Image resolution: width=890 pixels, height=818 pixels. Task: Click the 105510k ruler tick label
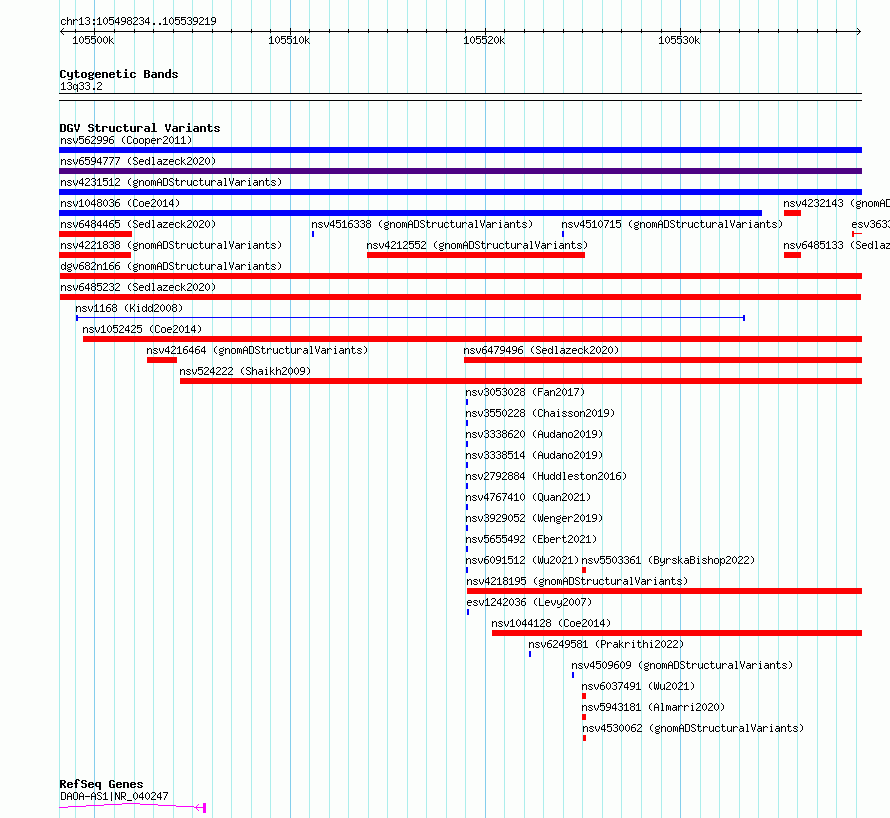(x=289, y=40)
